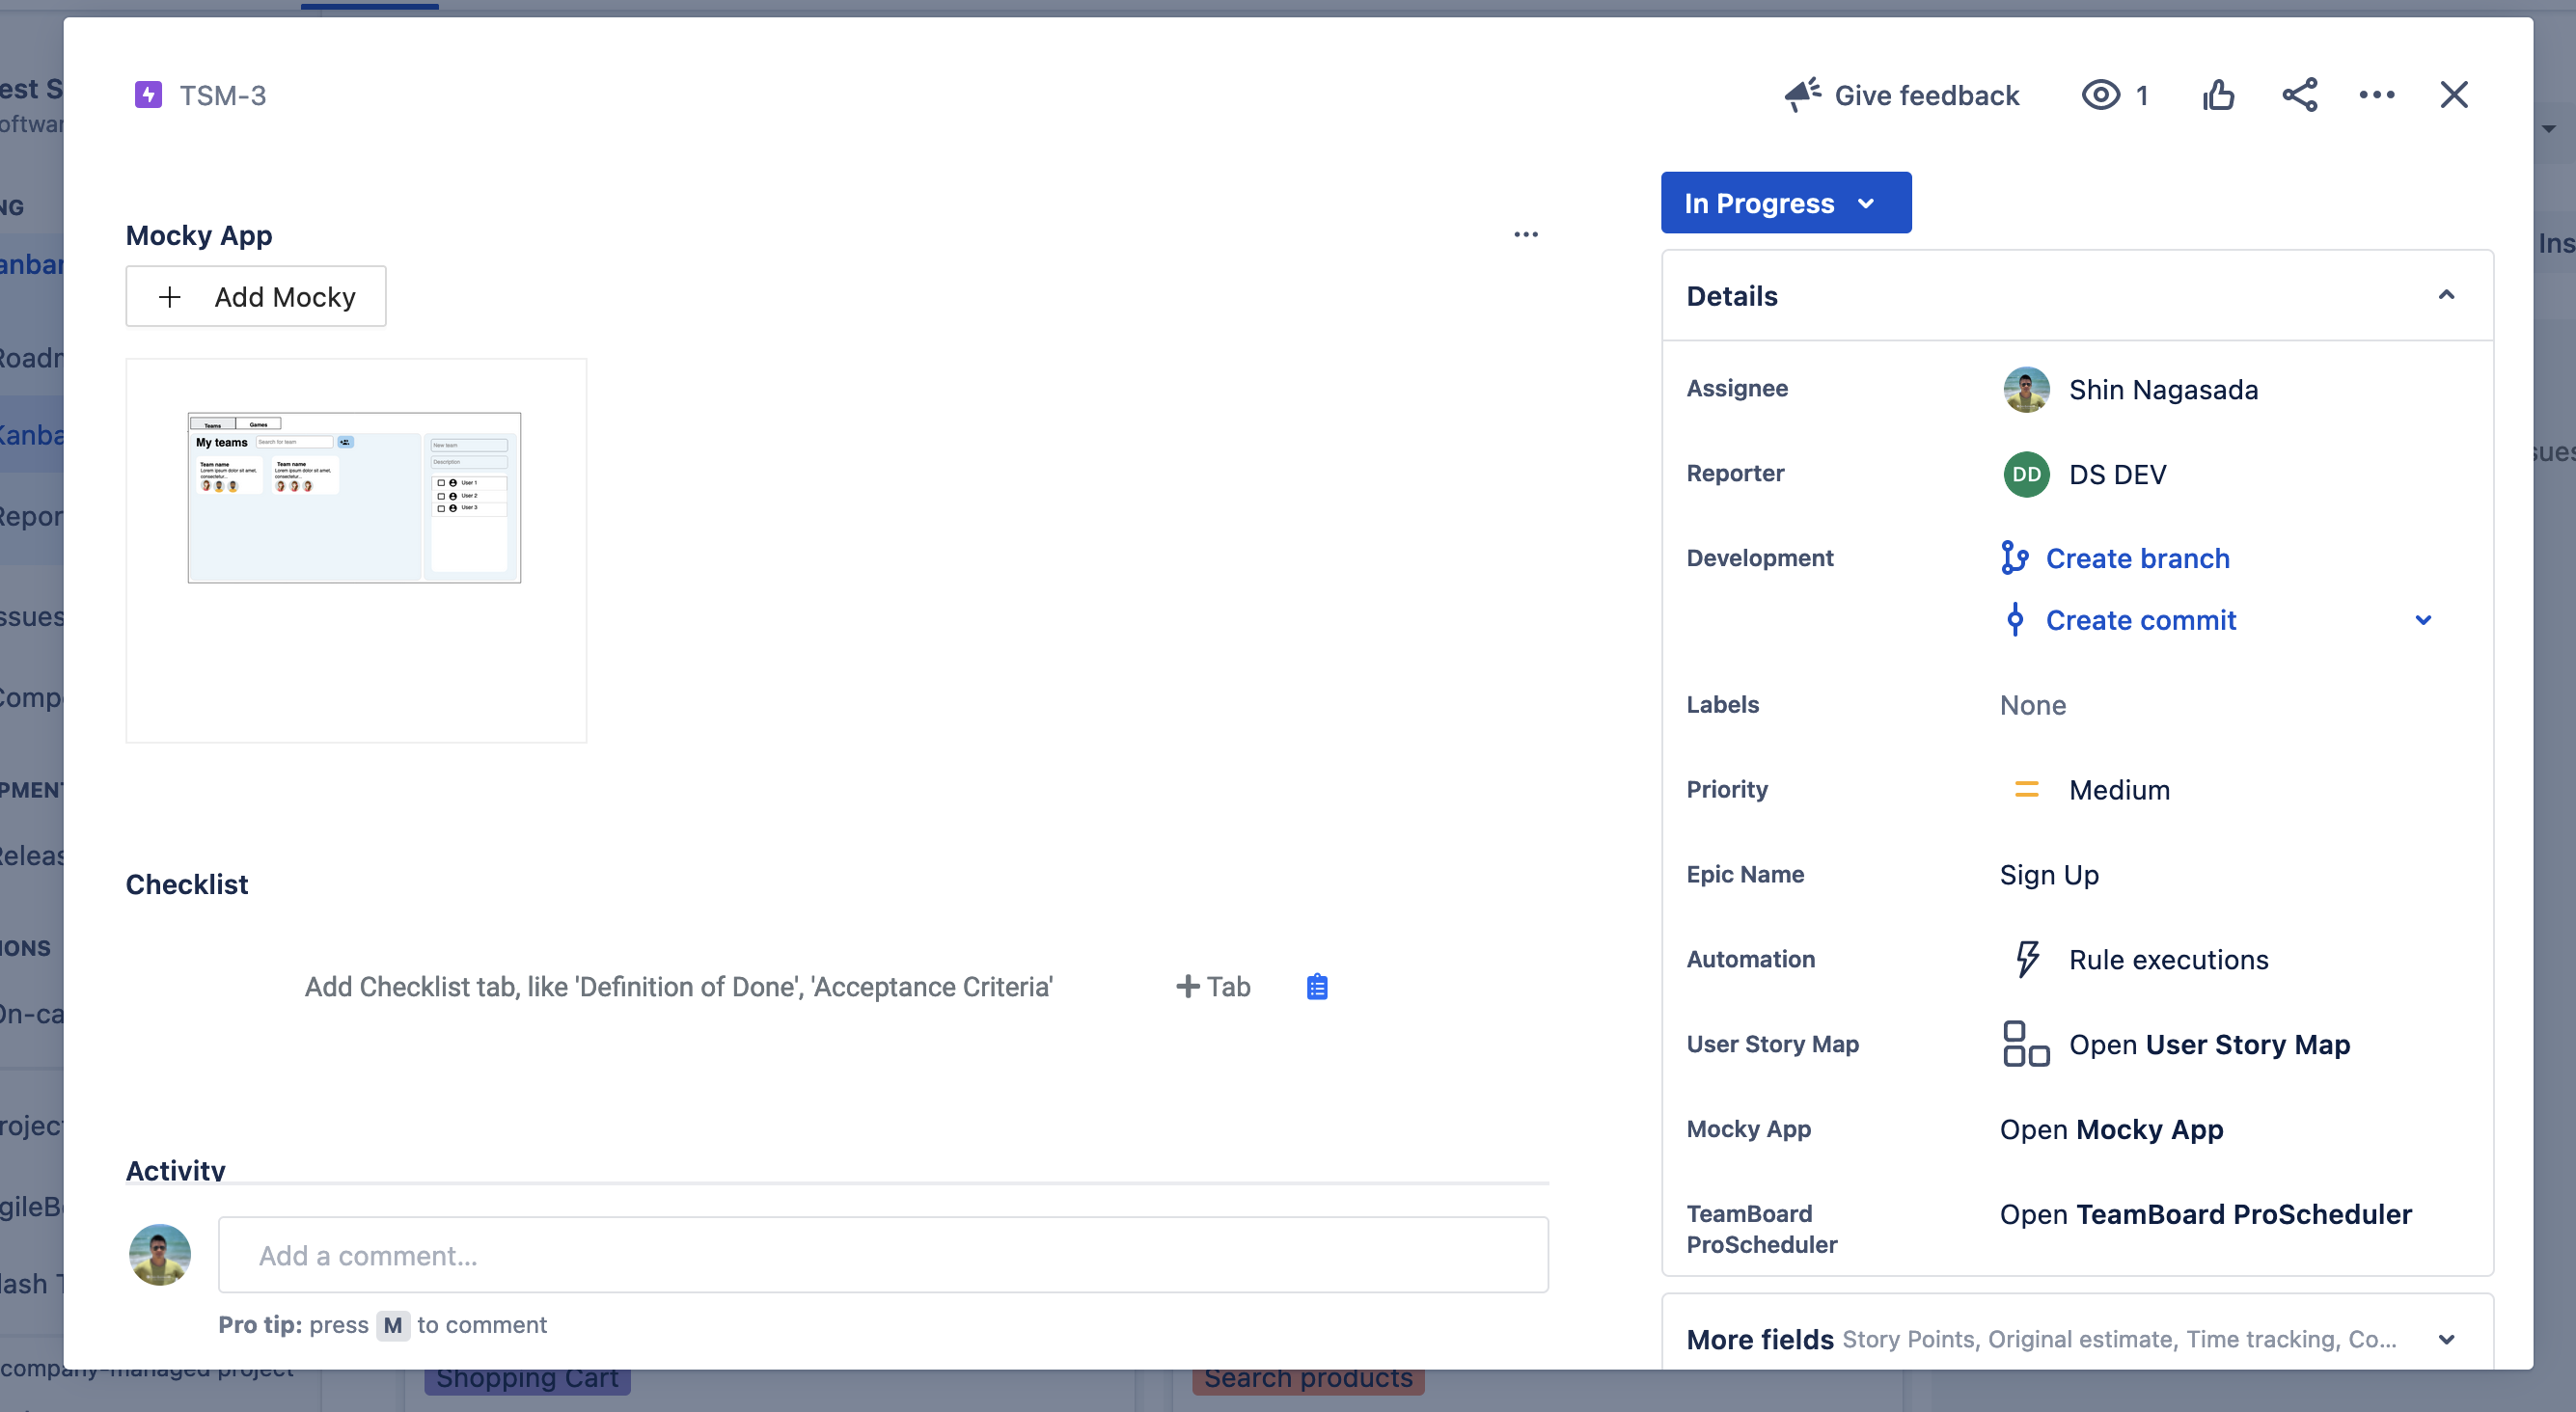This screenshot has height=1412, width=2576.
Task: Click the TSM-3 epic type icon
Action: 148,95
